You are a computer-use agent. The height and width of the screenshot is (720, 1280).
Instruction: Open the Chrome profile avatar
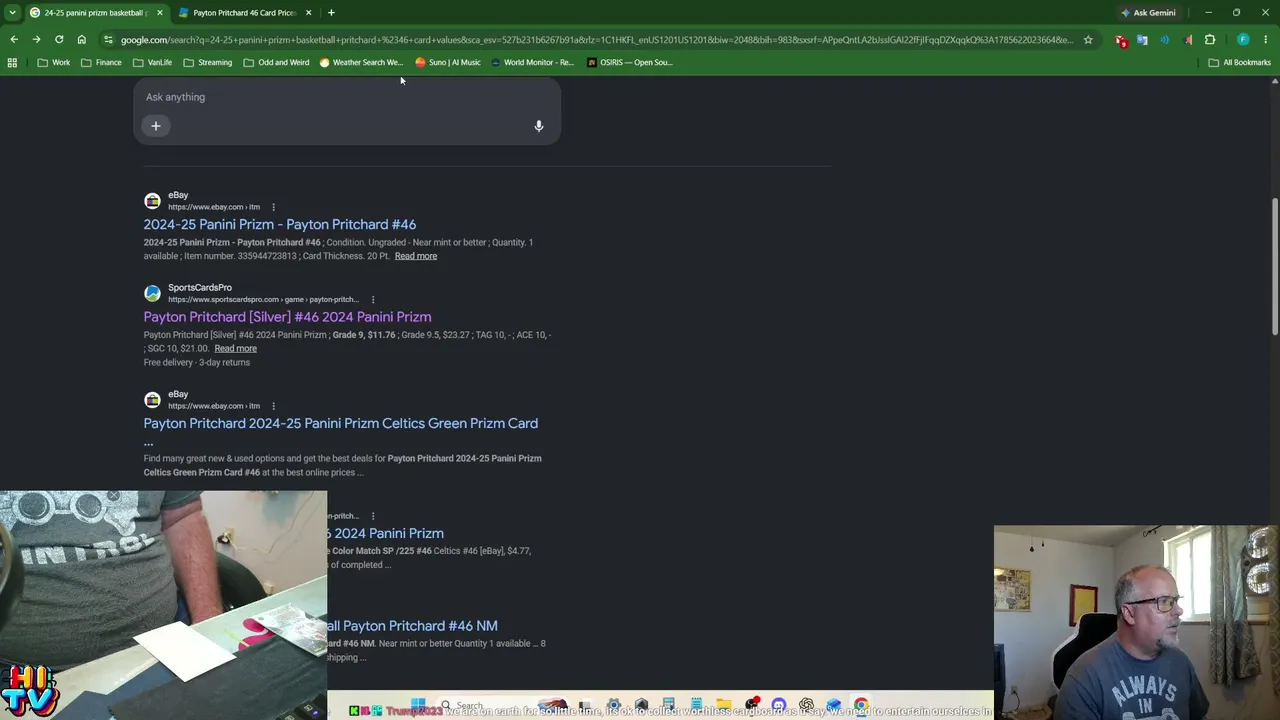(x=1243, y=40)
